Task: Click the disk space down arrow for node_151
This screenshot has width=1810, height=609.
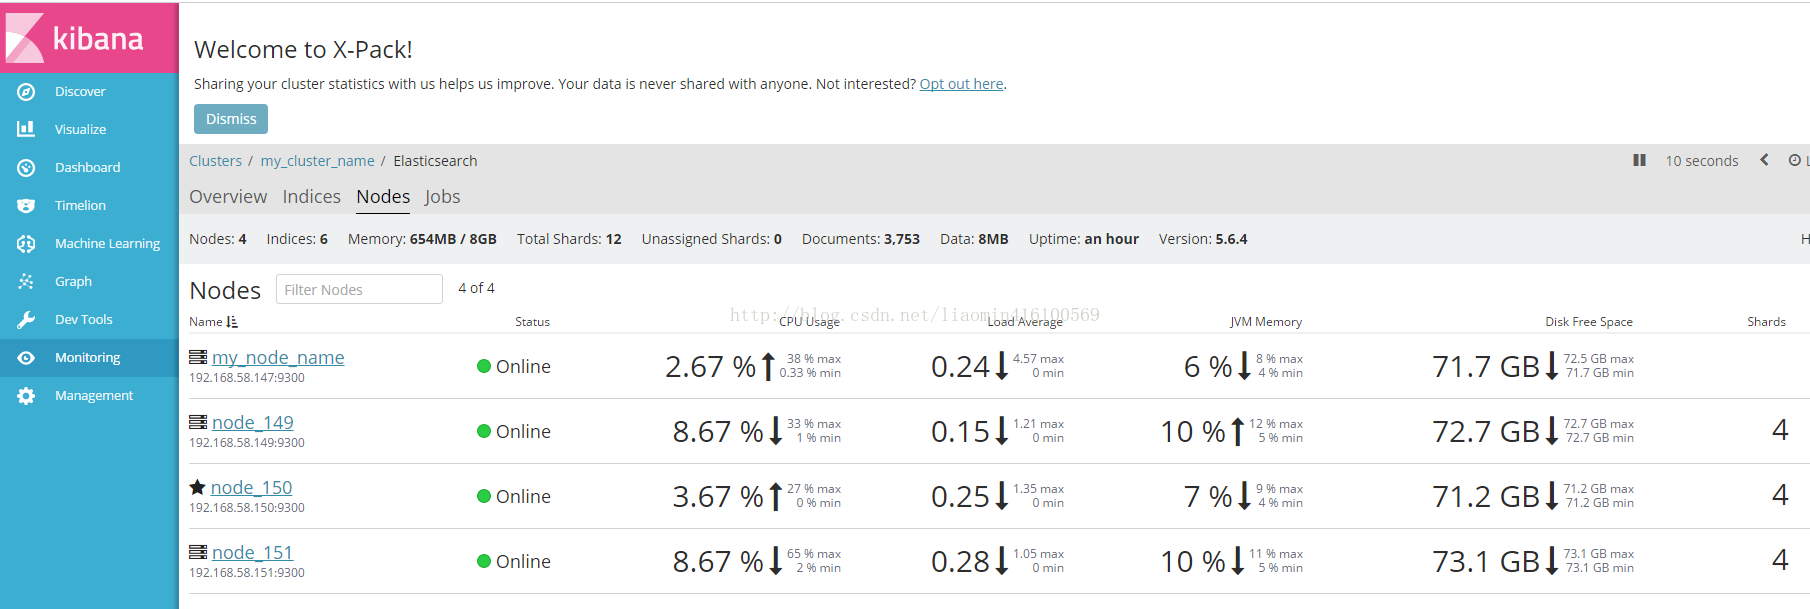Action: click(x=1552, y=561)
